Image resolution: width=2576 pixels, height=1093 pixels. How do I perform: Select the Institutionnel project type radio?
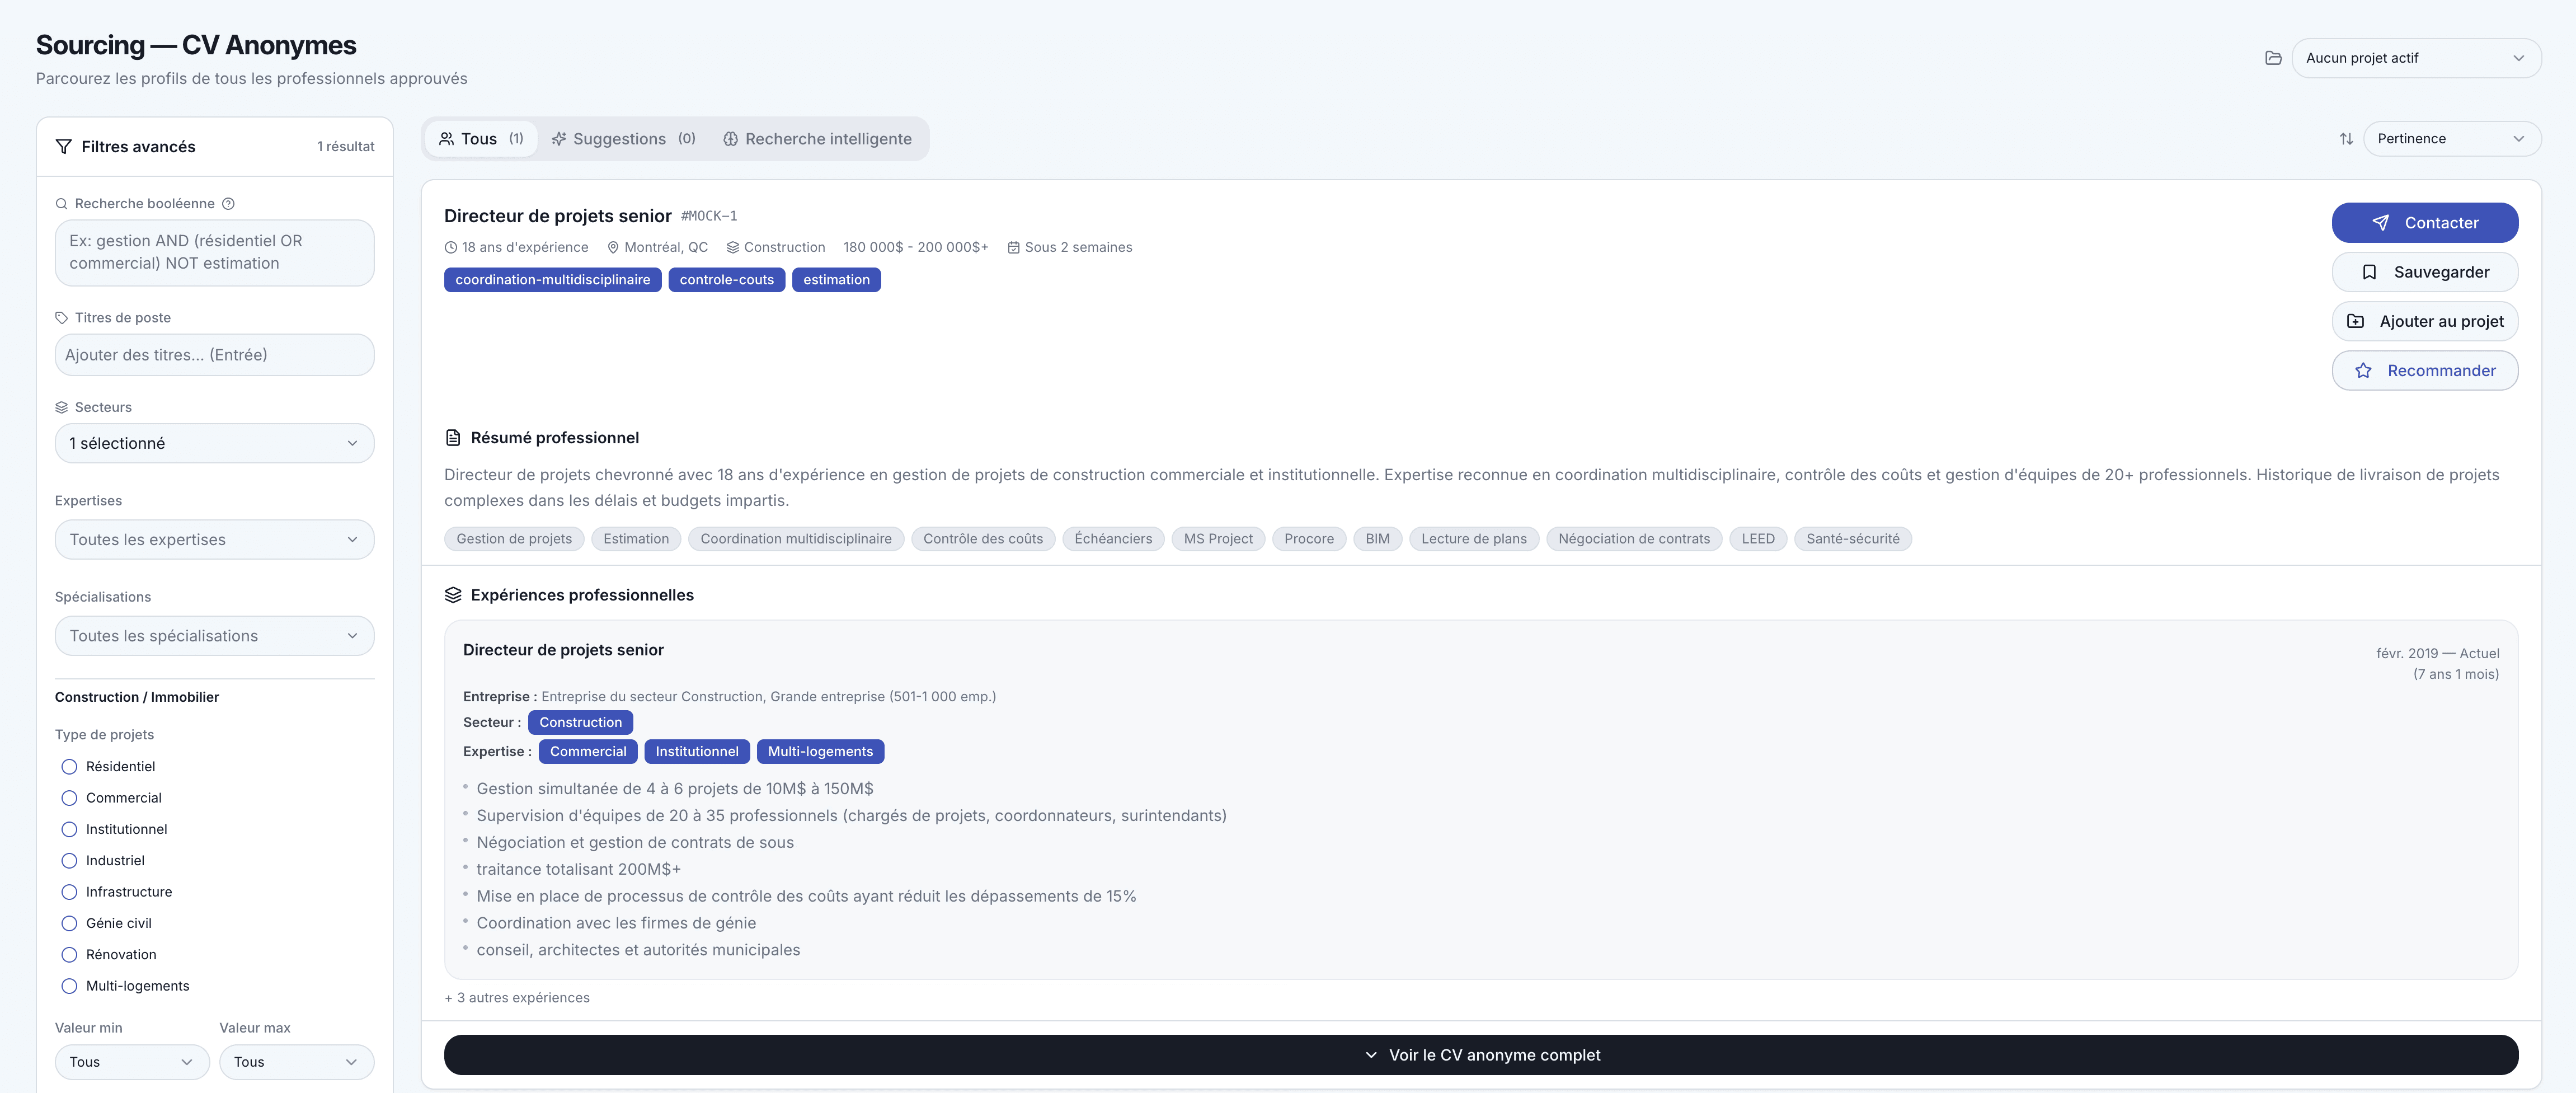tap(69, 829)
